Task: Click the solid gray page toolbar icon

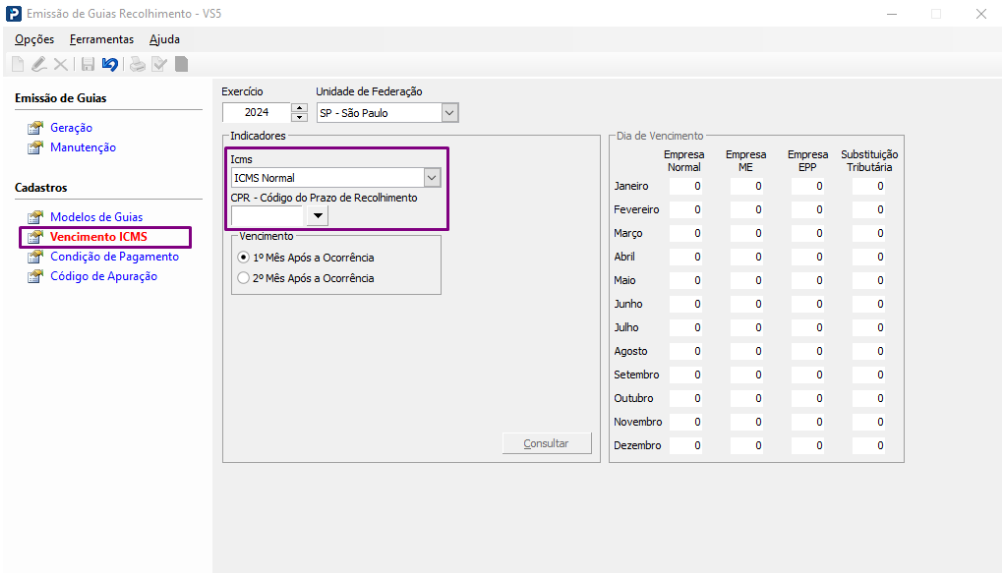Action: pos(181,64)
